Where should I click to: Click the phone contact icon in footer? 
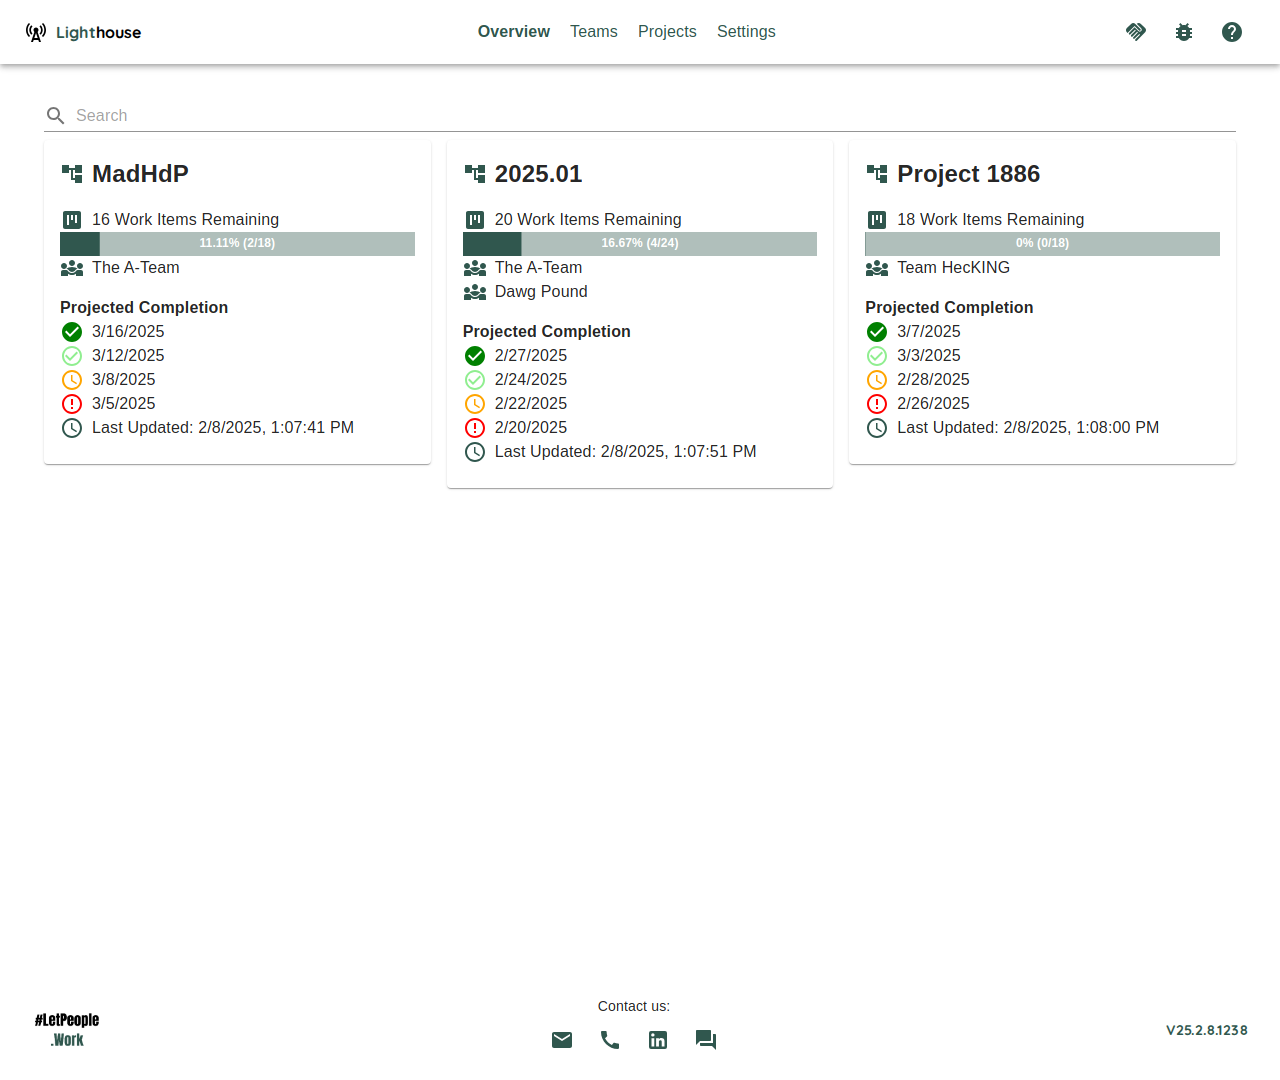coord(610,1040)
